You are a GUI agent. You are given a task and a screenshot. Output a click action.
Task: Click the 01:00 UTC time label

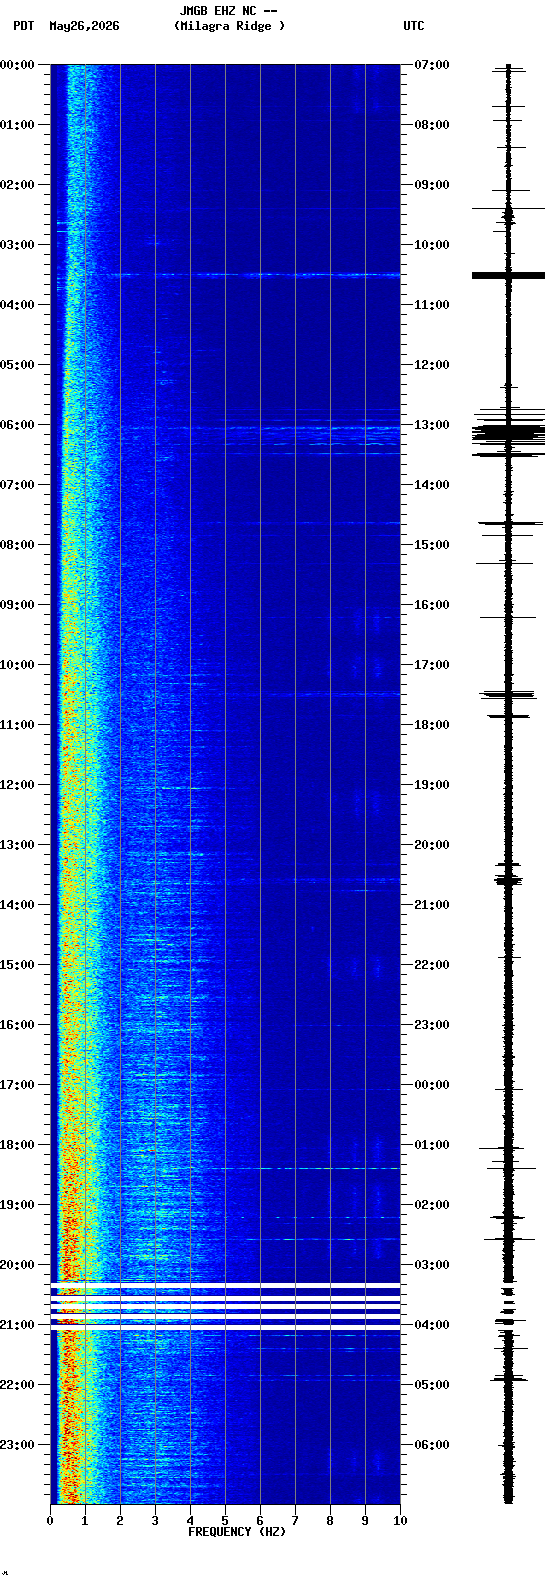click(432, 1145)
